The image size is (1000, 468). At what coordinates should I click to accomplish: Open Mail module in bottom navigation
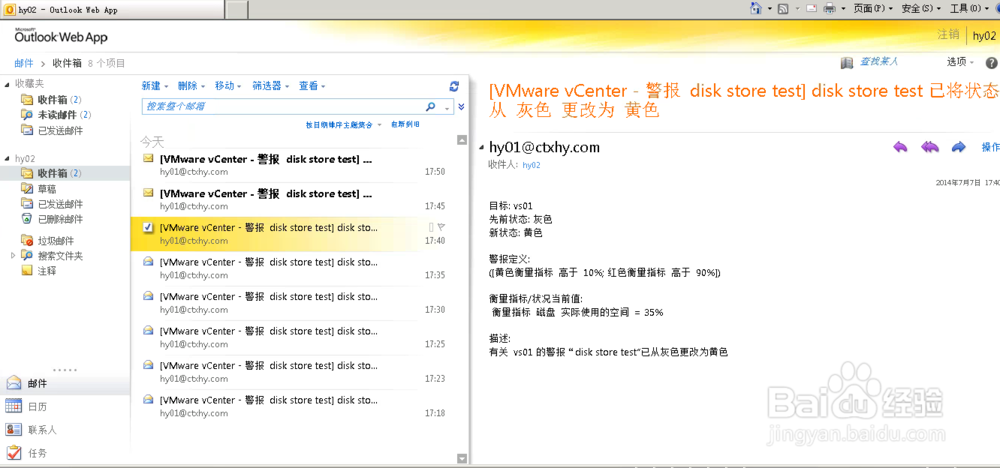(x=65, y=384)
